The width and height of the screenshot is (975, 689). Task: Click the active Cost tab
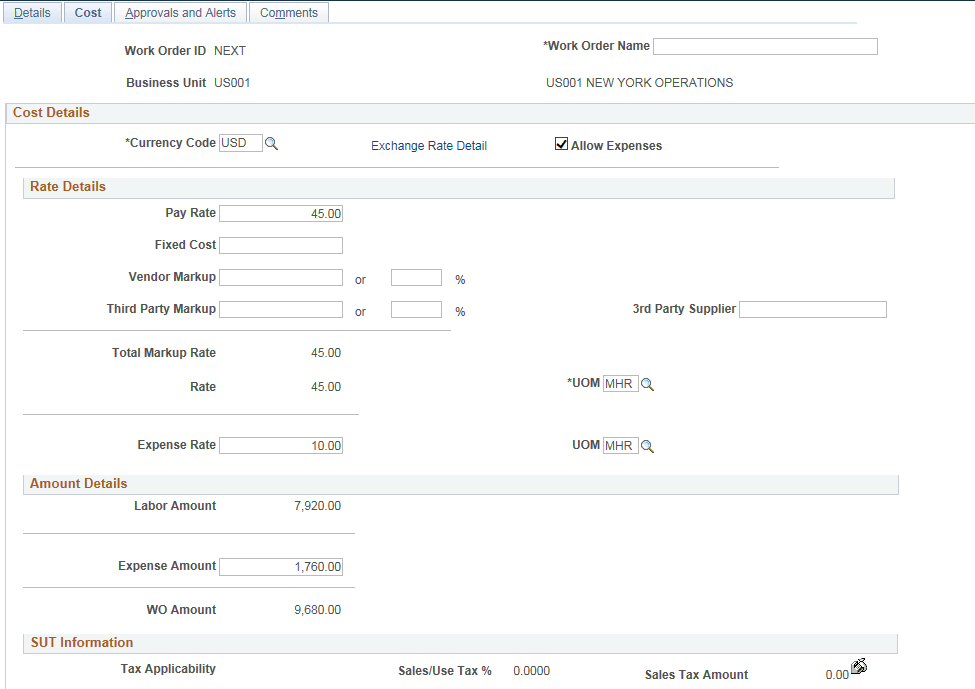pyautogui.click(x=87, y=12)
